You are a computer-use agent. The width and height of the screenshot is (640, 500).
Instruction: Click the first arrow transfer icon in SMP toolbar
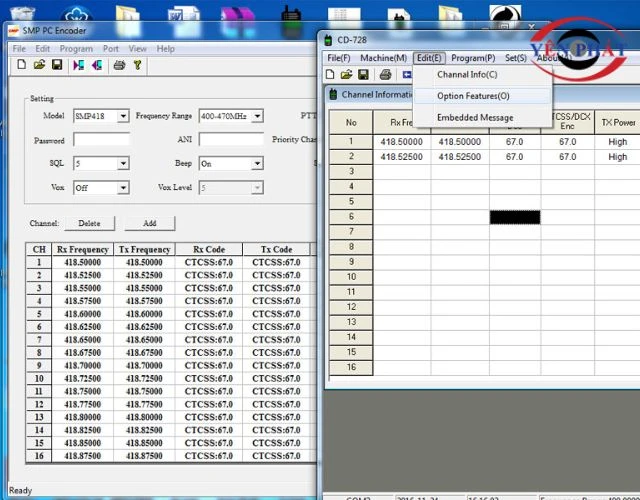78,65
